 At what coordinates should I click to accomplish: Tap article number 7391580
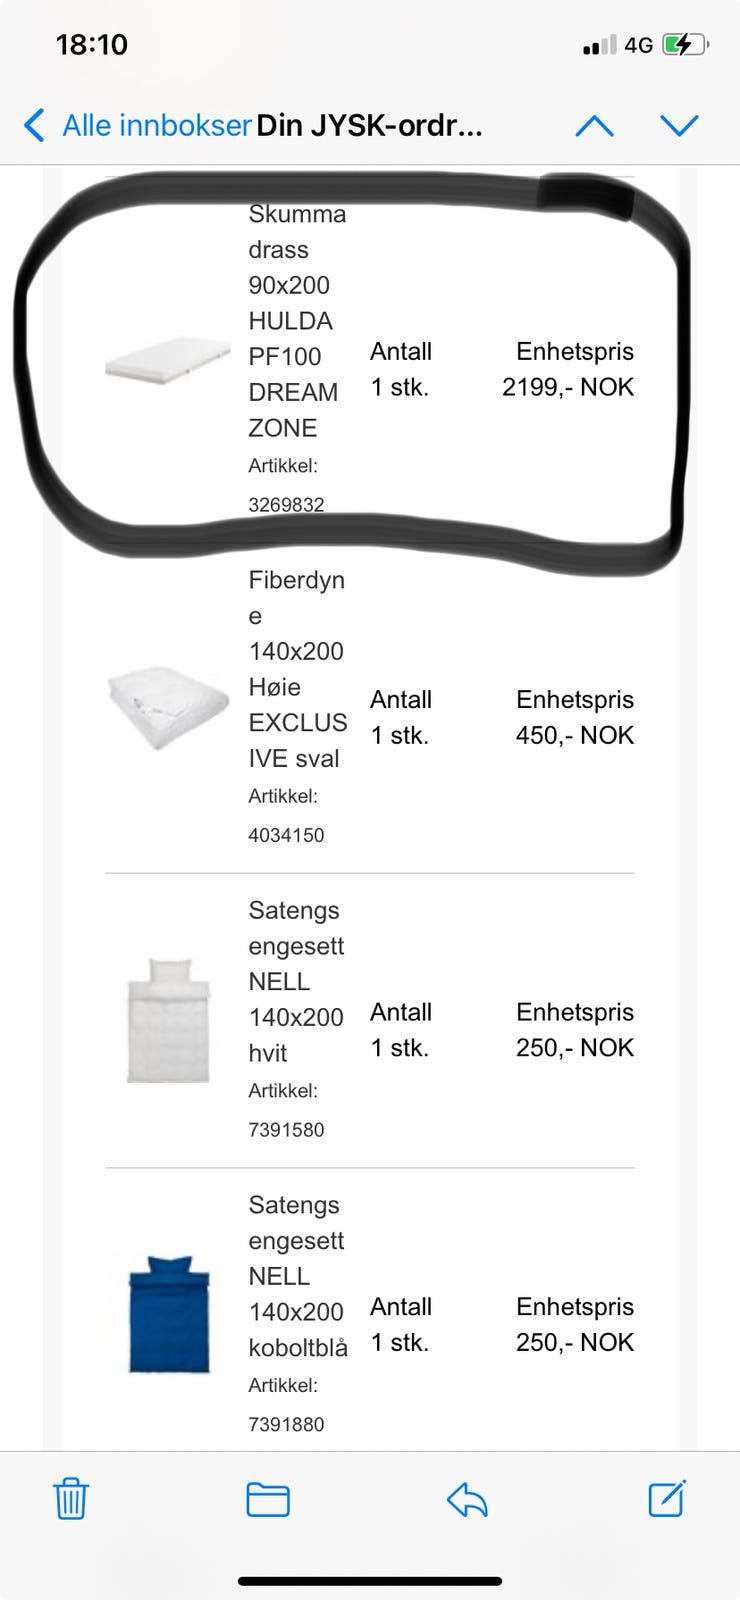[x=286, y=1130]
